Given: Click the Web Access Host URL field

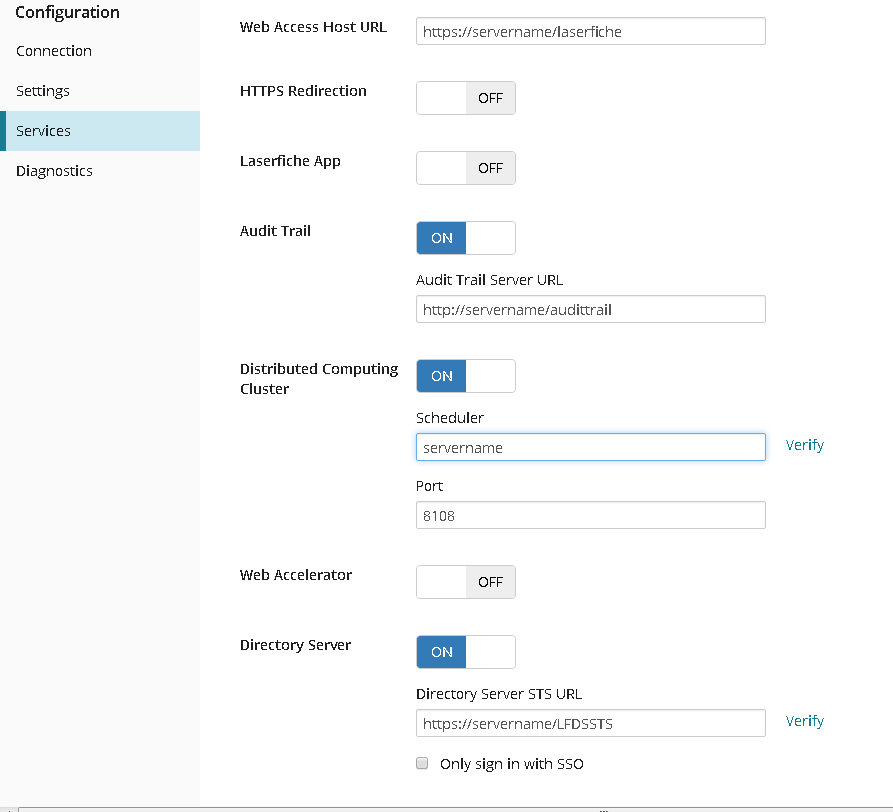Looking at the screenshot, I should [591, 31].
